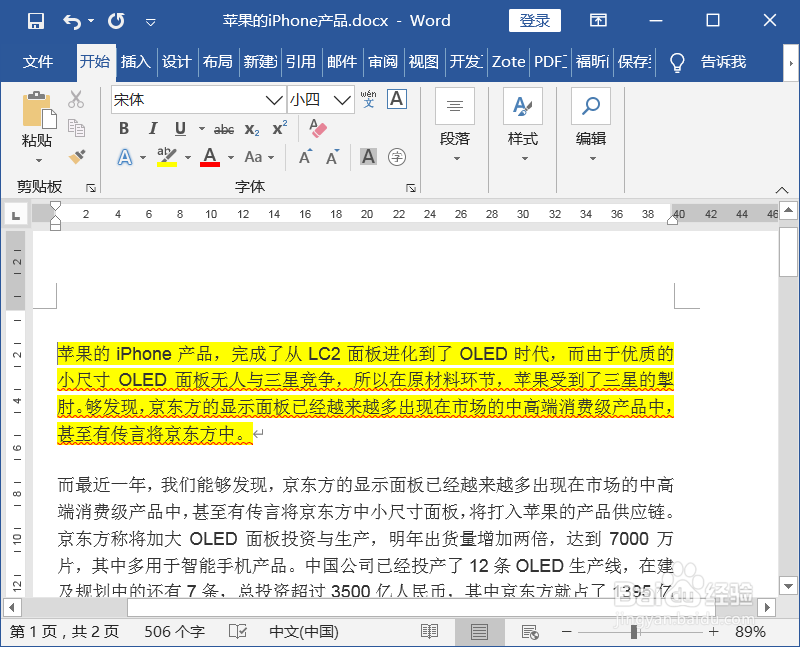Apply red font color
Viewport: 800px width, 647px height.
pyautogui.click(x=211, y=158)
